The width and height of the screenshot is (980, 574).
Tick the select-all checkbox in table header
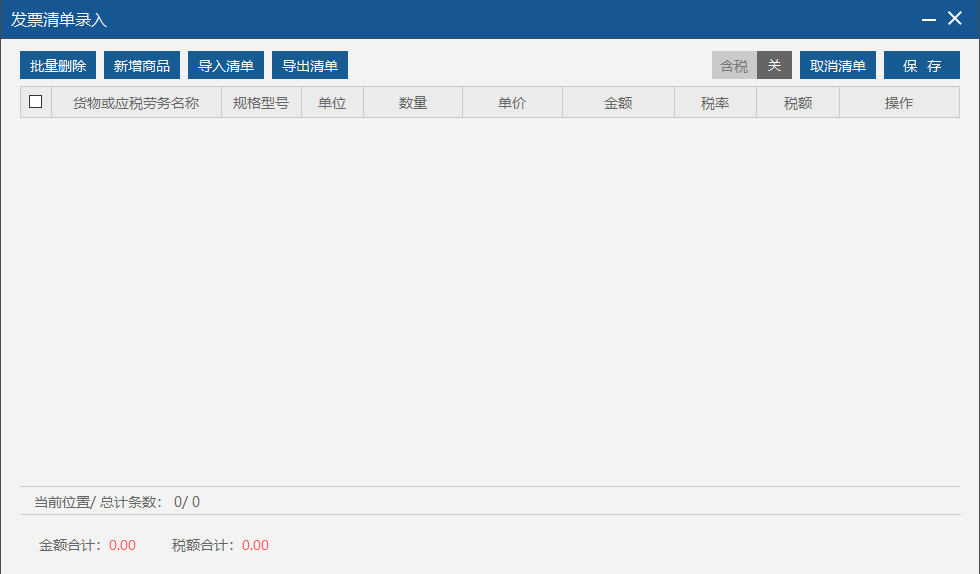(x=36, y=101)
